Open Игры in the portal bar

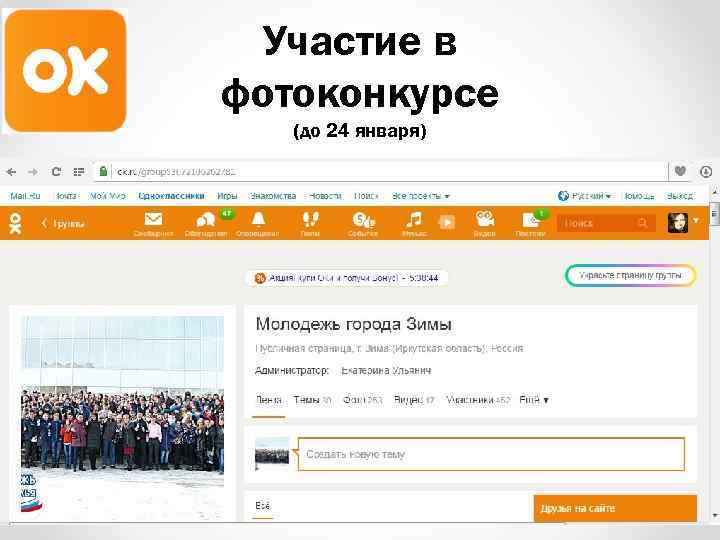(227, 196)
